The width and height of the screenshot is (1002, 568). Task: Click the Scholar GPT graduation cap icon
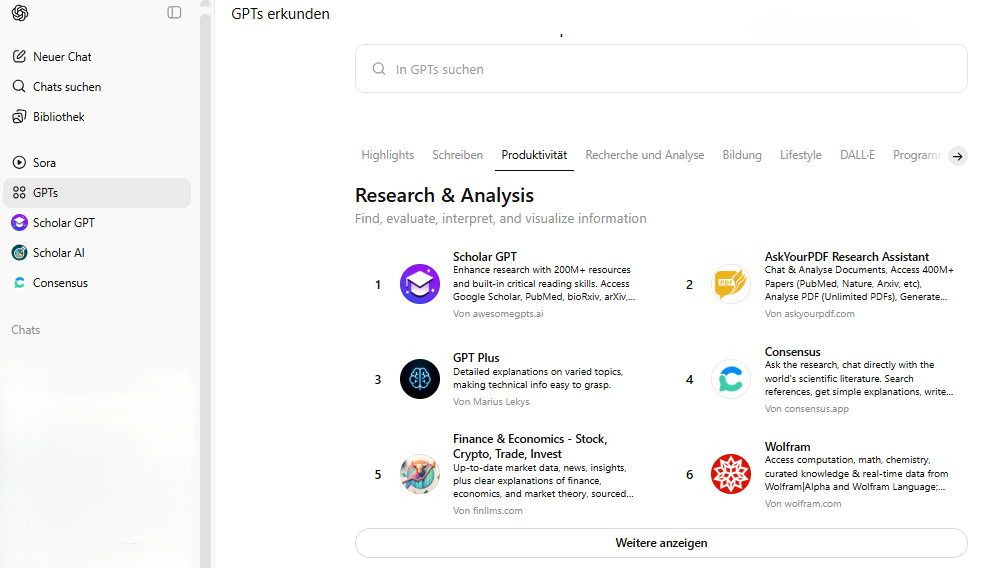(x=420, y=284)
